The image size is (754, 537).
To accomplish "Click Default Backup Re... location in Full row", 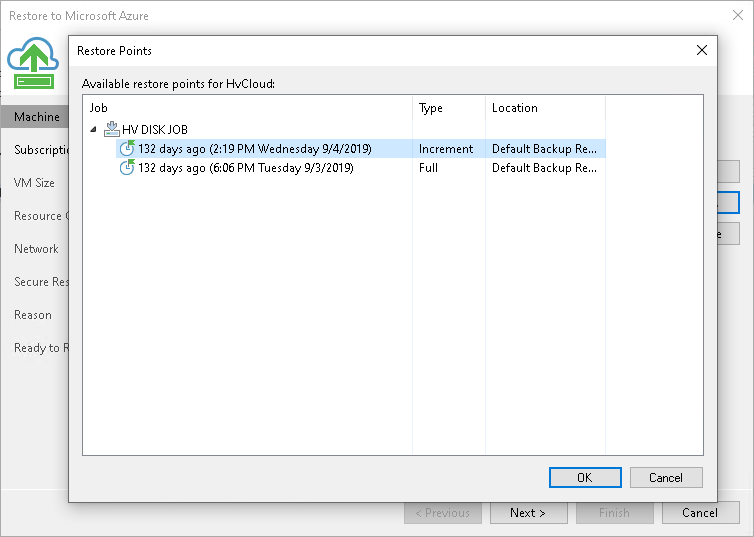I will [544, 168].
